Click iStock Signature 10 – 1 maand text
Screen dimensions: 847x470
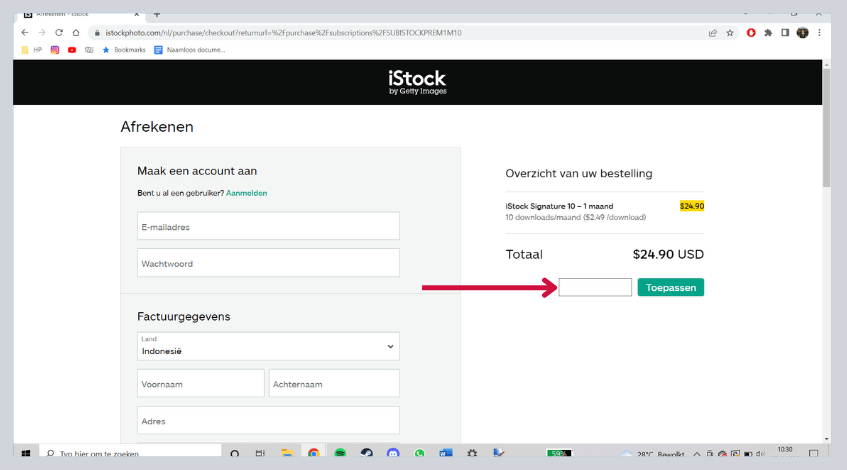(x=559, y=206)
